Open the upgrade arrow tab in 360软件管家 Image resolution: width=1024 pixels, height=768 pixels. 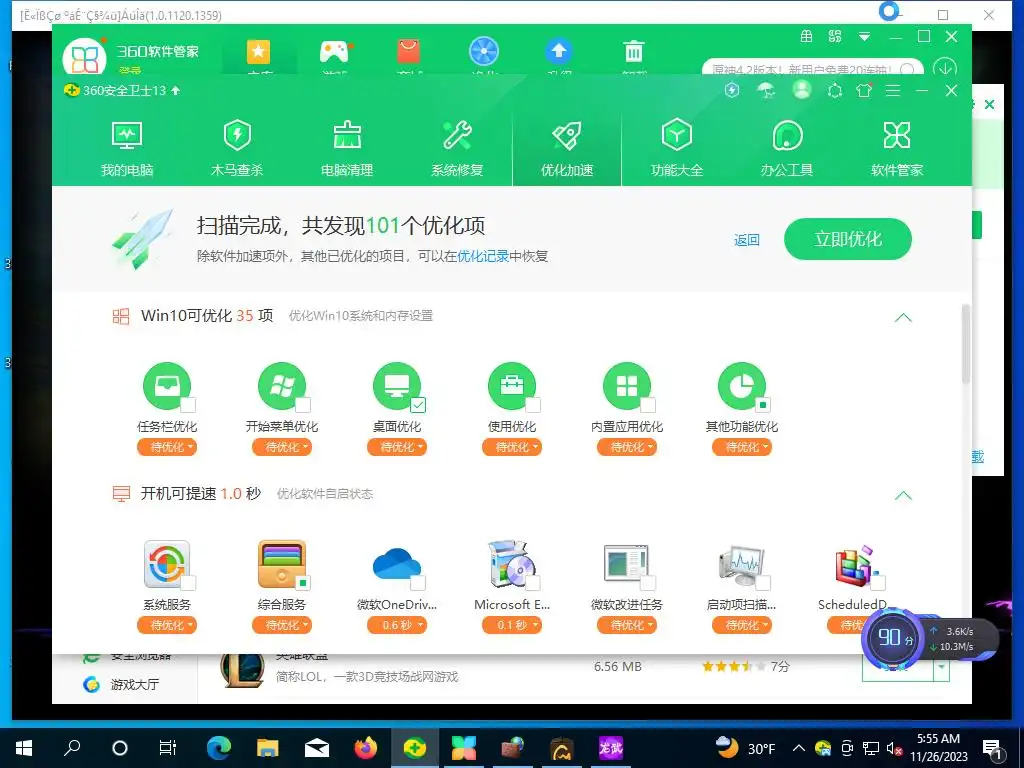(x=558, y=52)
